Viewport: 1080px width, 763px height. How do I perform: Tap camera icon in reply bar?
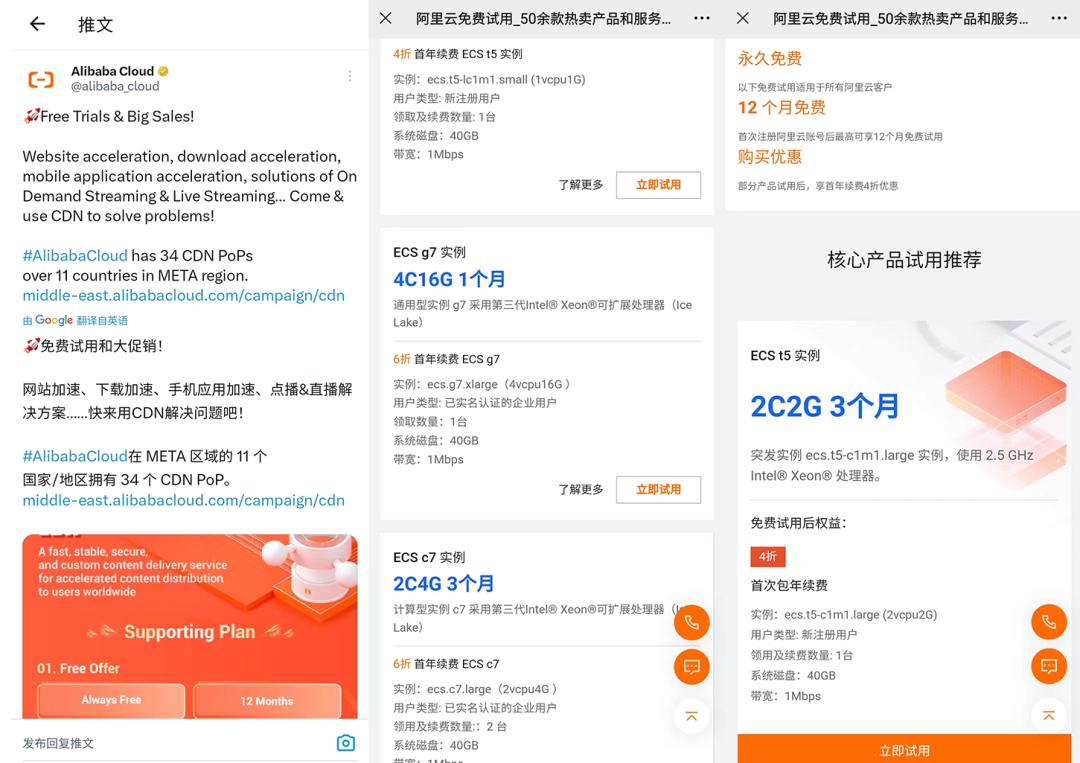(x=346, y=743)
